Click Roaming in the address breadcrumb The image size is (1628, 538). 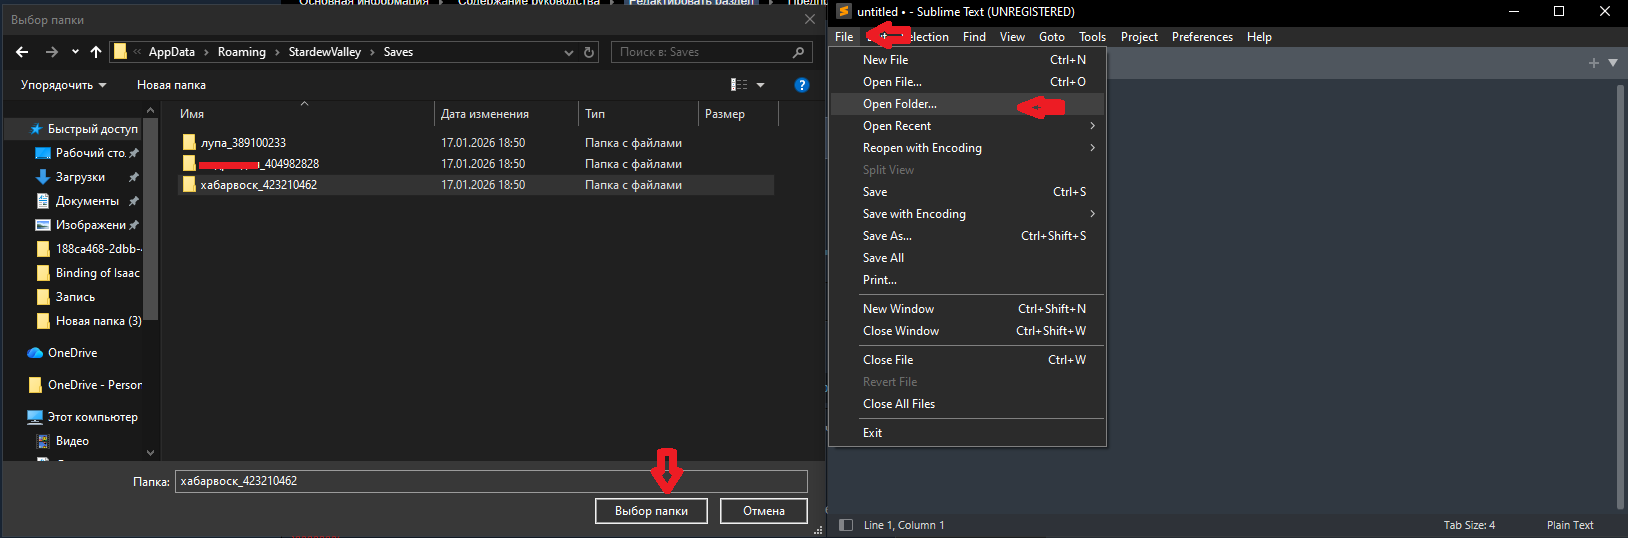(242, 52)
